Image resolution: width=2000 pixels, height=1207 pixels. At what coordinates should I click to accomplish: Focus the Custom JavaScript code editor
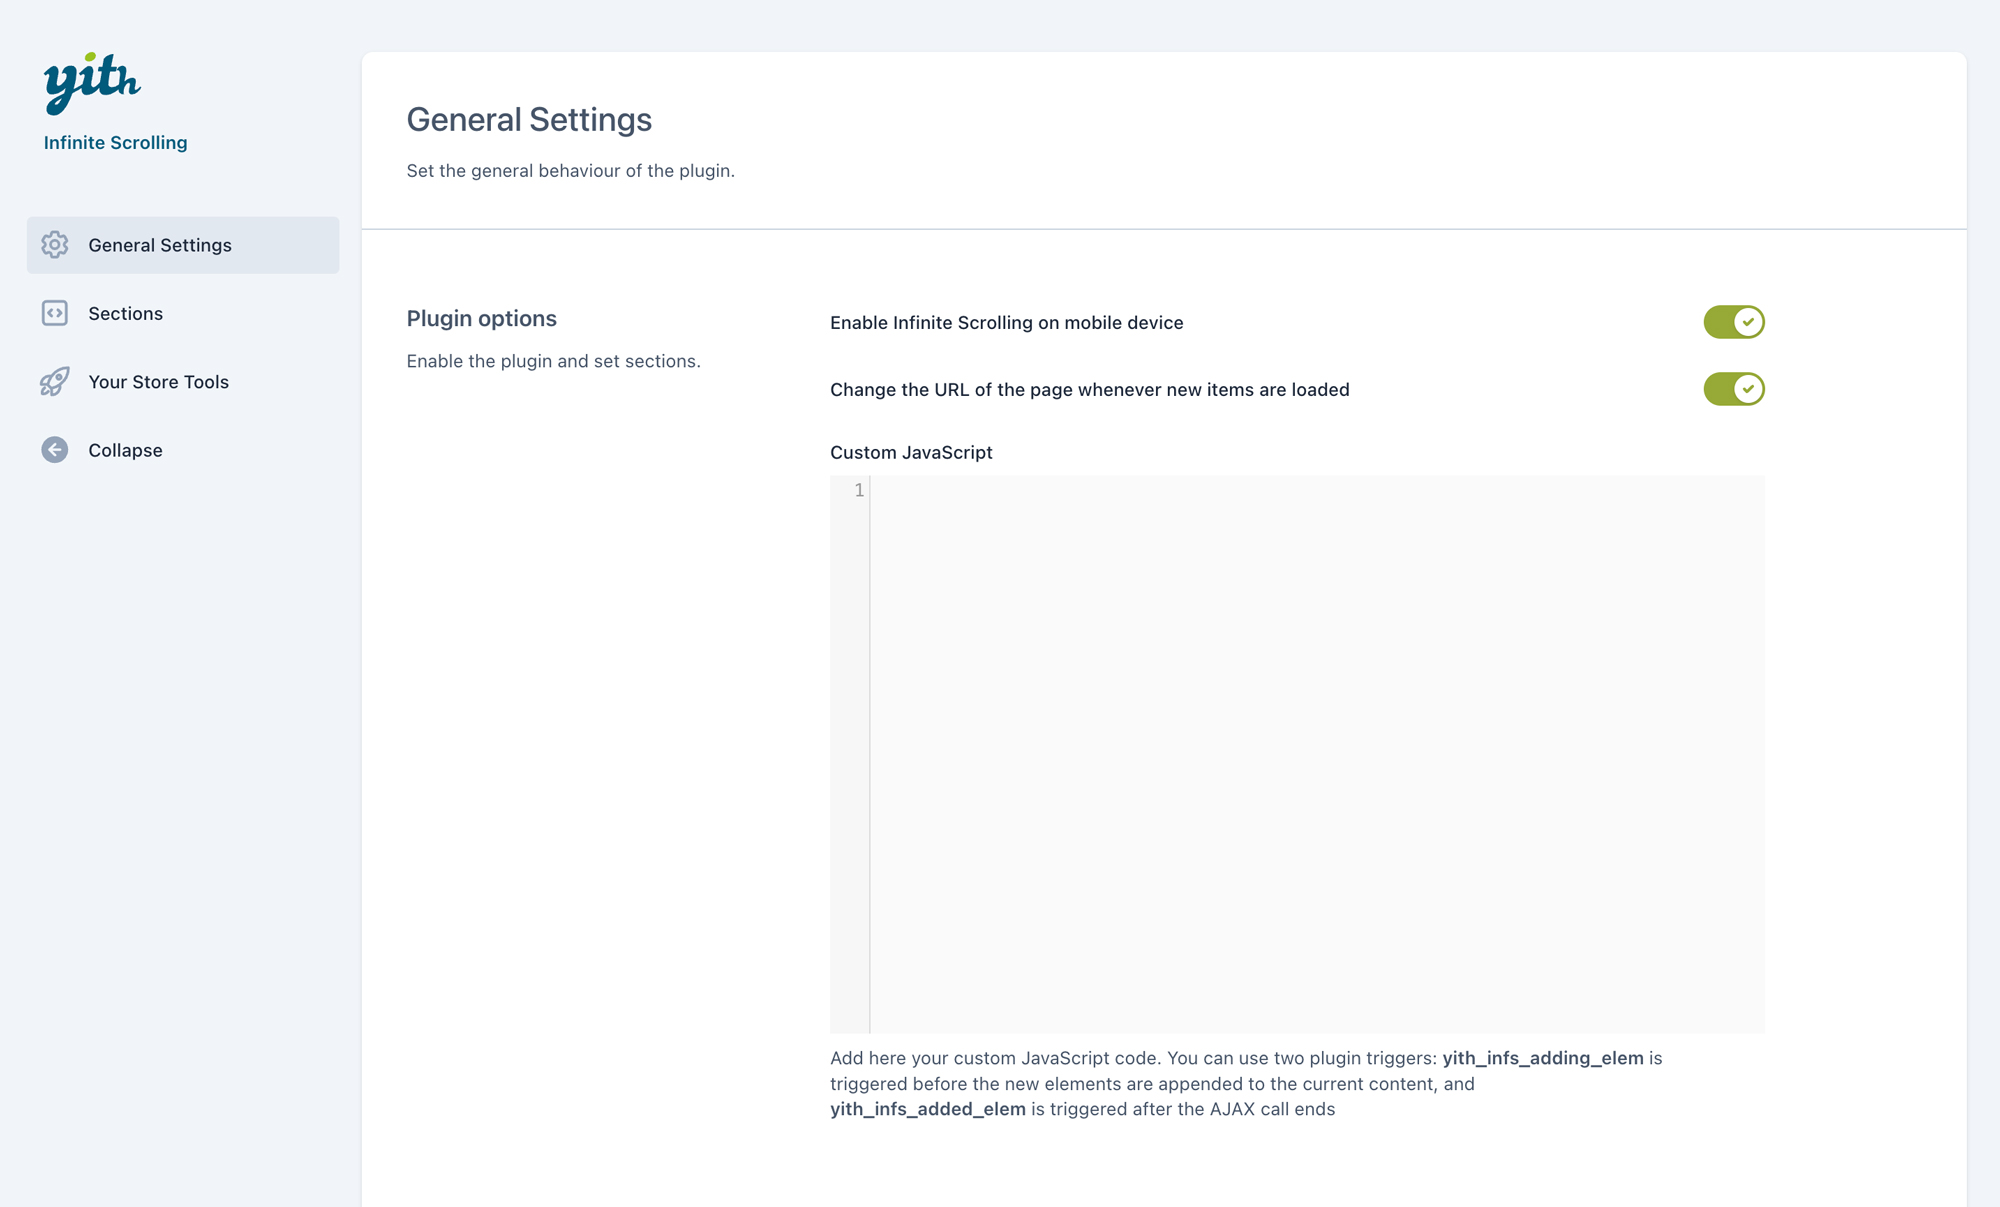click(1315, 753)
